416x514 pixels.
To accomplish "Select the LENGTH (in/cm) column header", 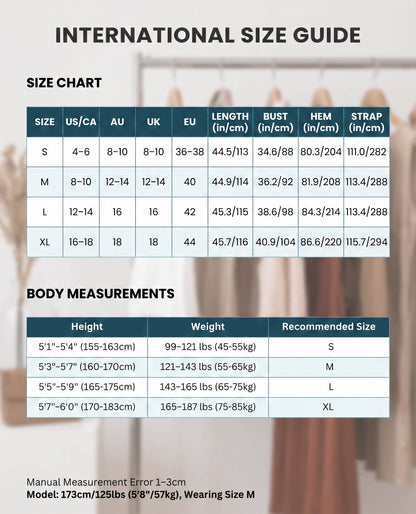I will 230,122.
